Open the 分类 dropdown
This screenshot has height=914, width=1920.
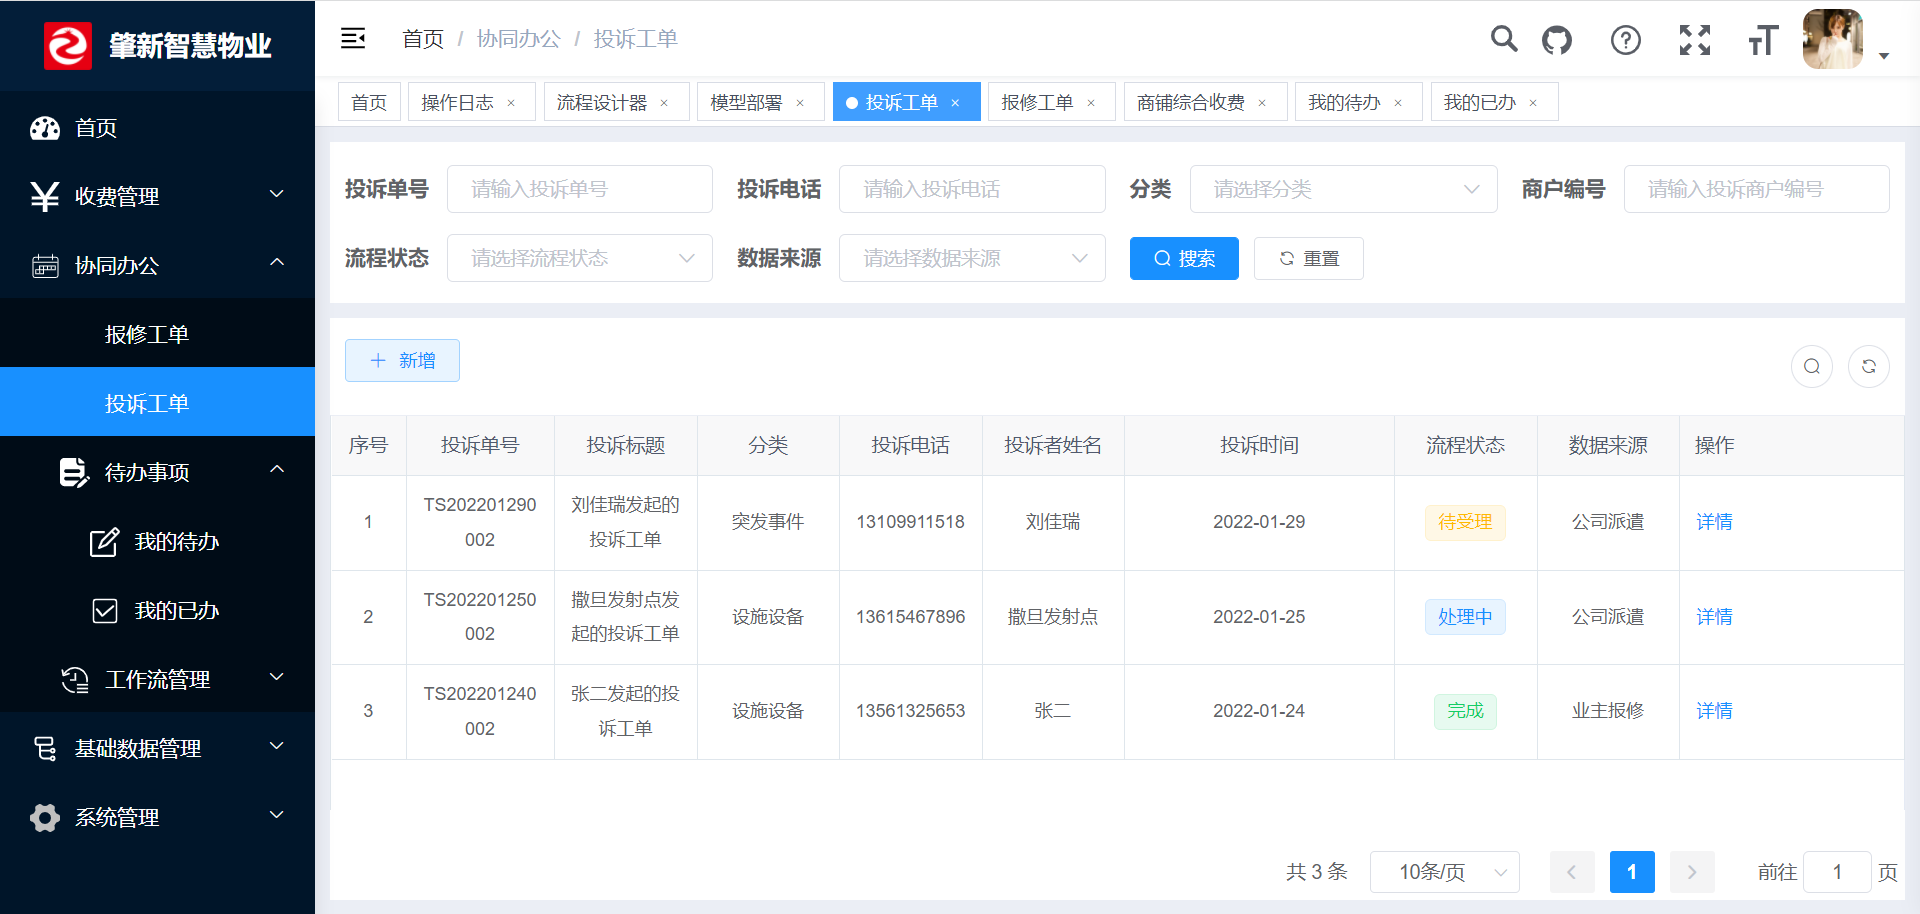(x=1343, y=189)
